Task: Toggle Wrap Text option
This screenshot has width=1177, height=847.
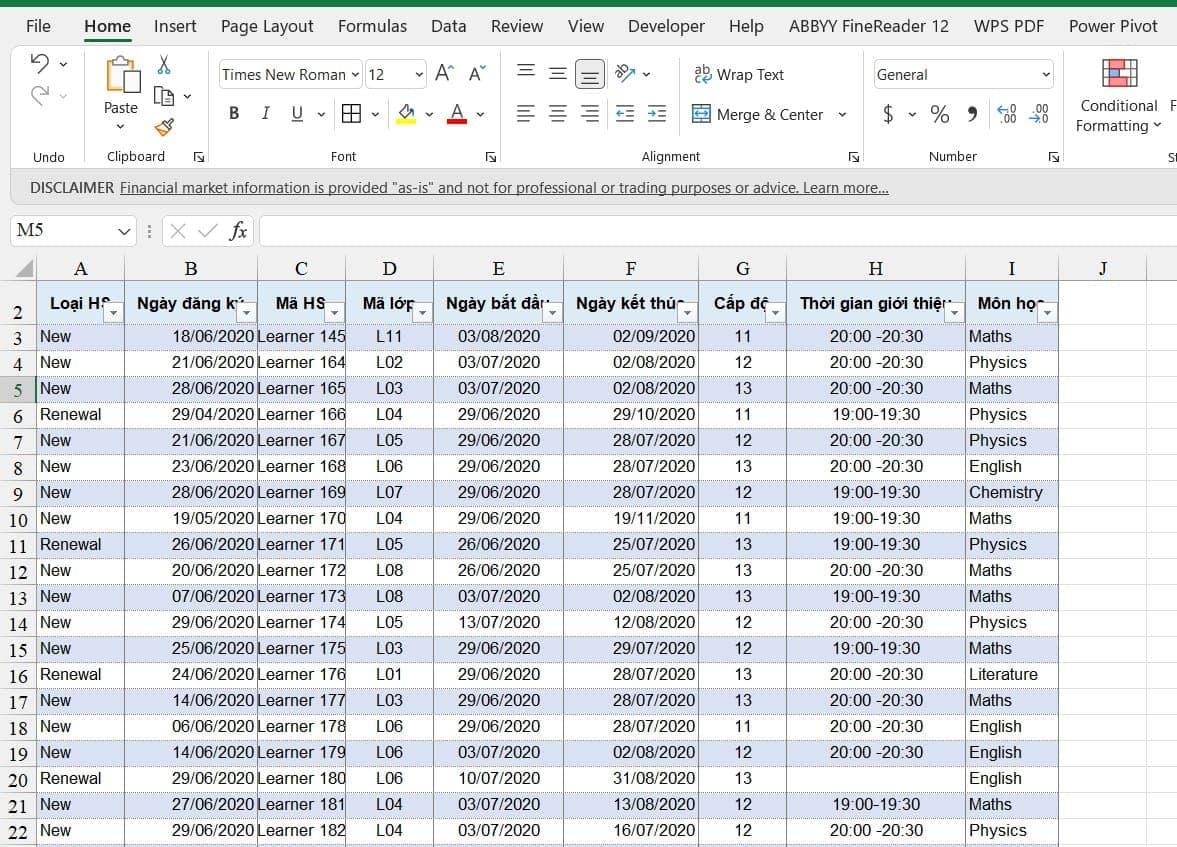Action: pos(739,74)
